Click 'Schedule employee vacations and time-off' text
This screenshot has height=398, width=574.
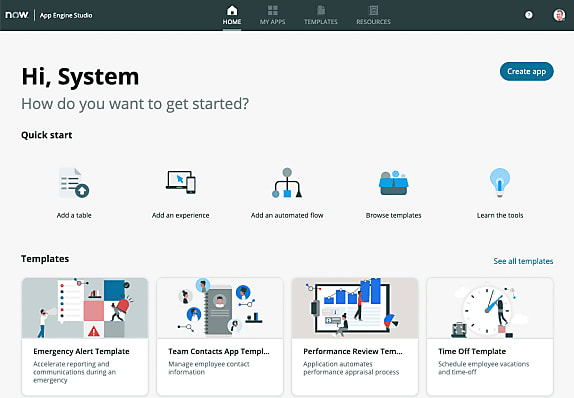click(x=484, y=368)
